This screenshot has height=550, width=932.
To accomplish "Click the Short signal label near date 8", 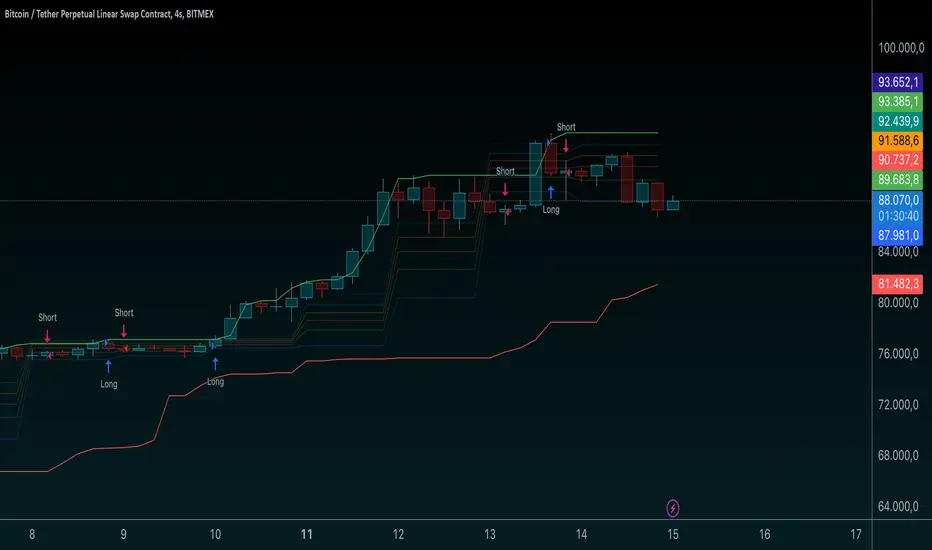I will (48, 318).
